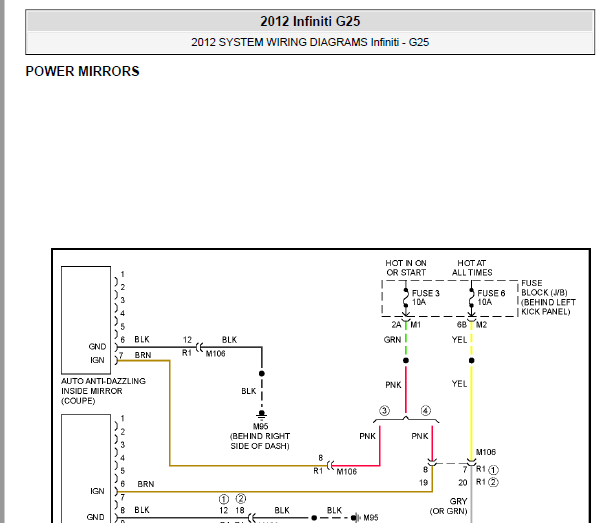Viewport: 602px width, 523px height.
Task: Click the 'GRN' wire color label
Action: (392, 340)
